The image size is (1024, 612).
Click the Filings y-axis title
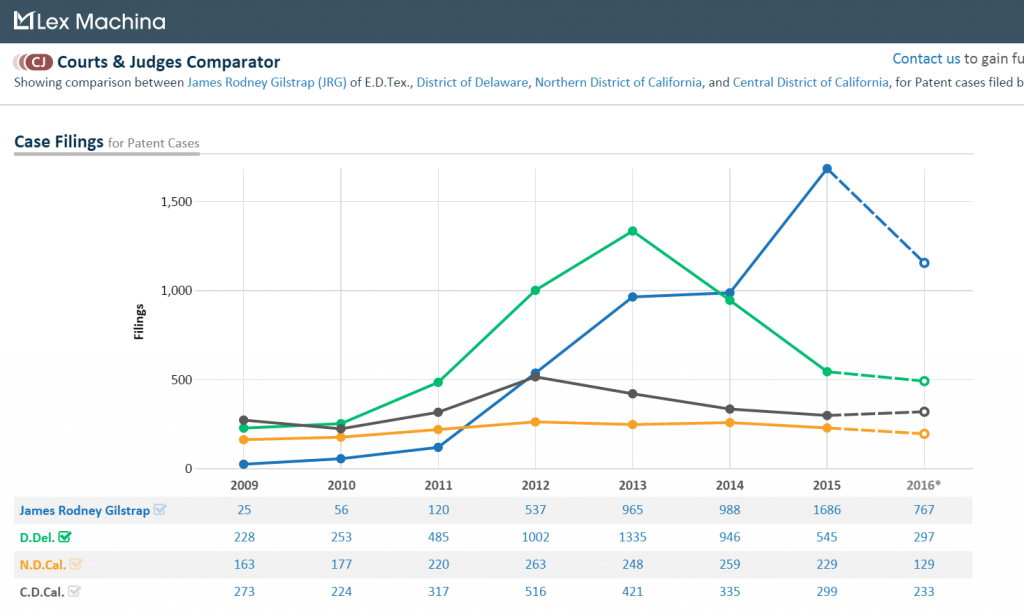138,321
